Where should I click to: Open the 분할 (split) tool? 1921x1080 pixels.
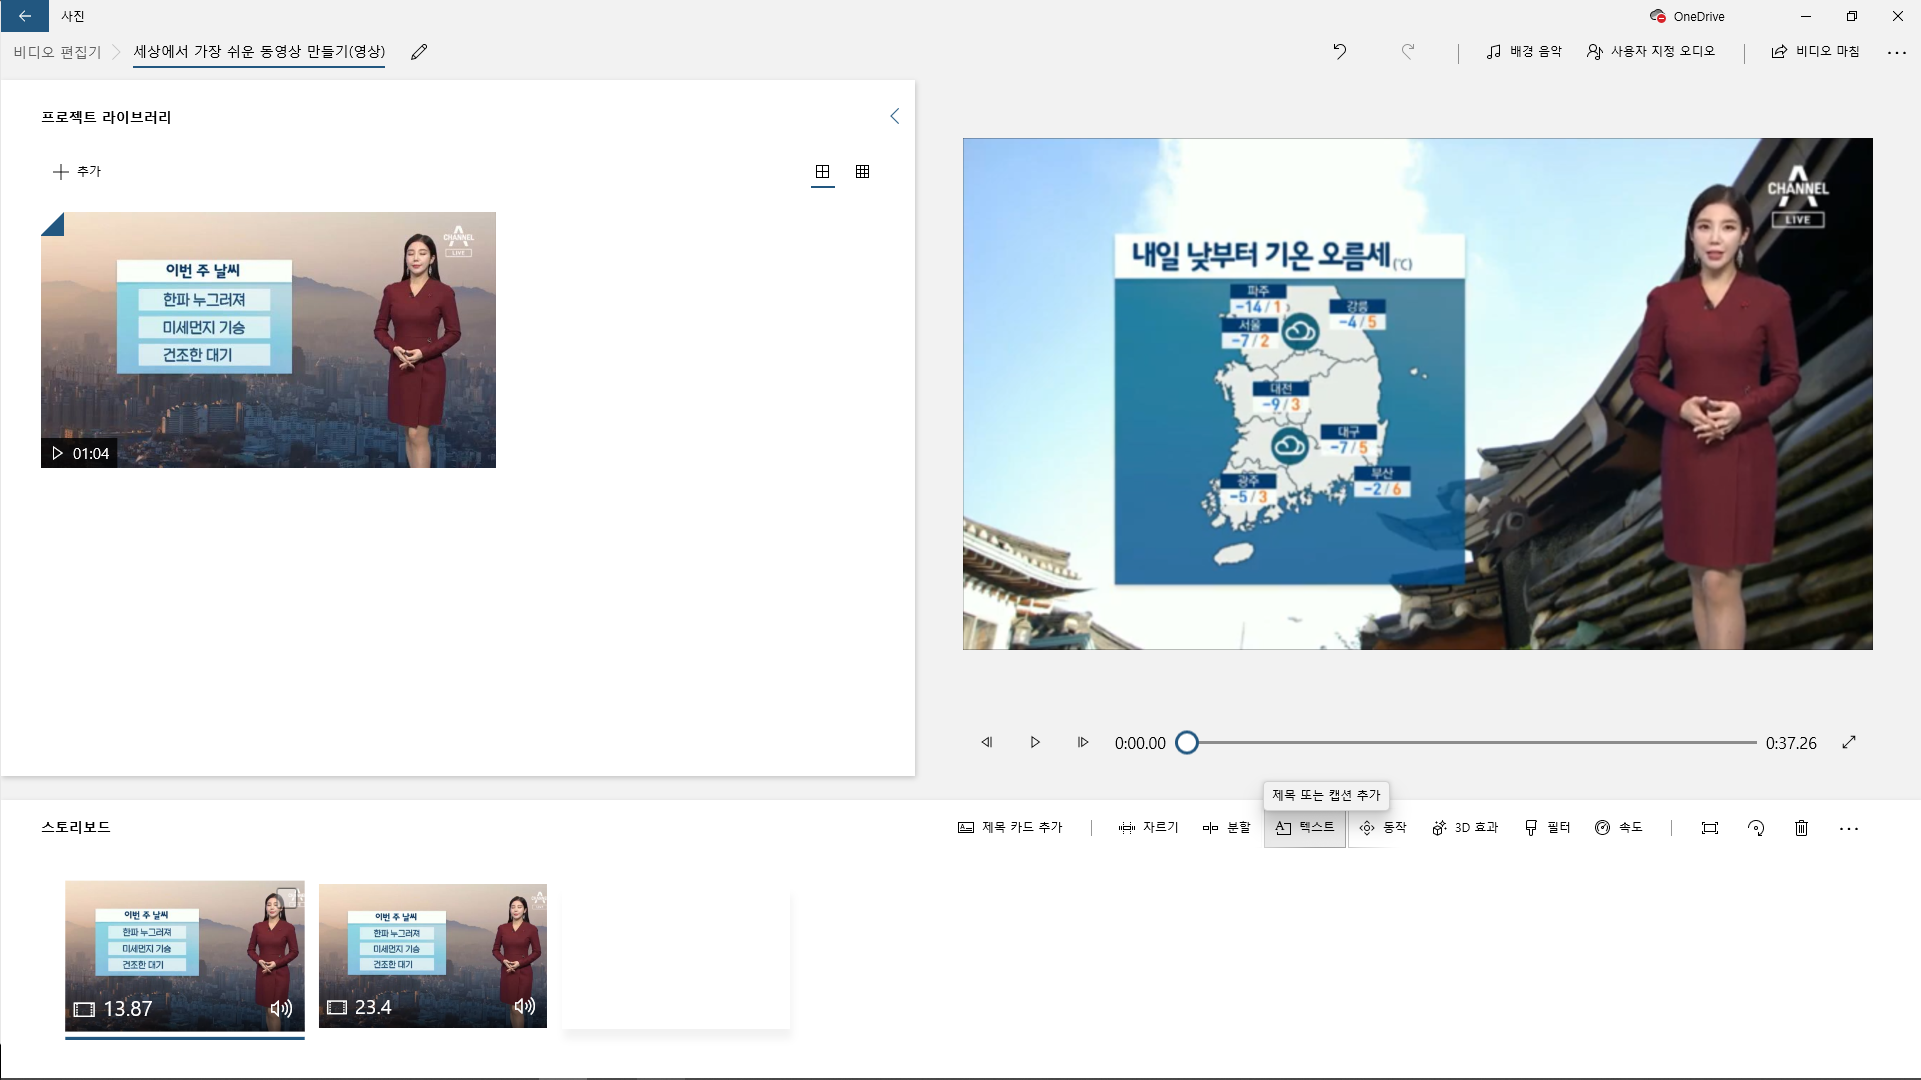coord(1226,828)
